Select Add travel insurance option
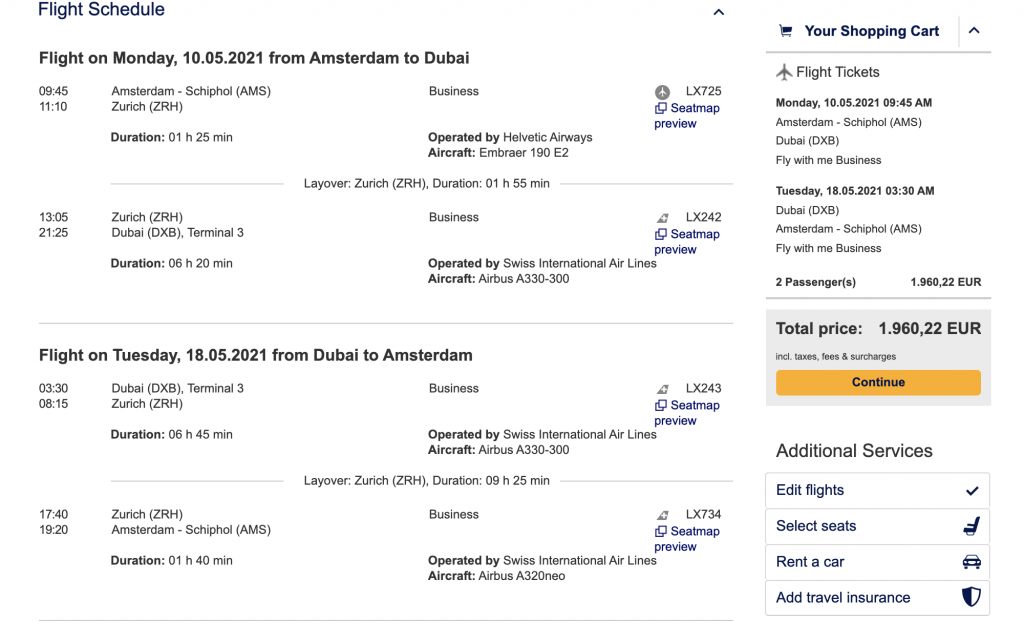1024x622 pixels. coord(843,598)
